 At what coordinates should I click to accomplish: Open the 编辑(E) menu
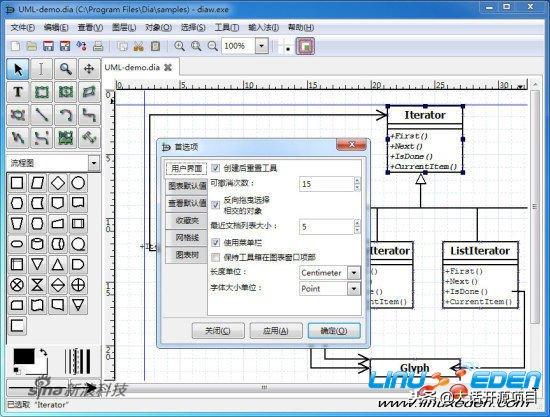(x=56, y=27)
